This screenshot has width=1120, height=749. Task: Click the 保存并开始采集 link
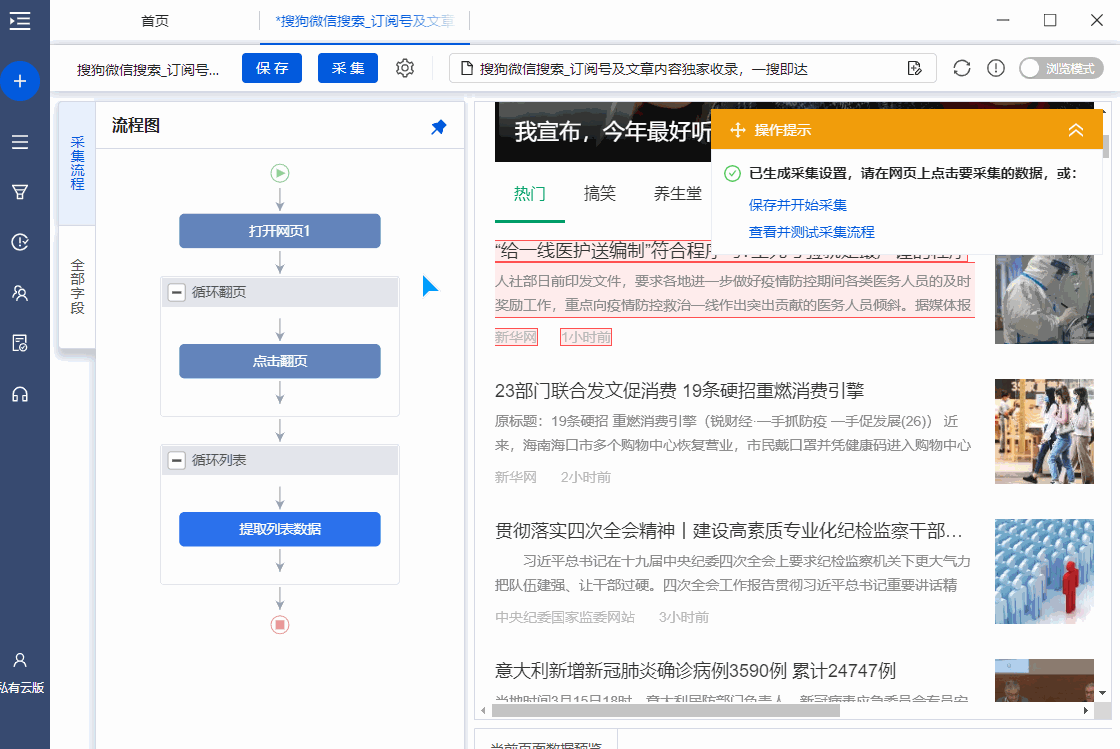797,205
